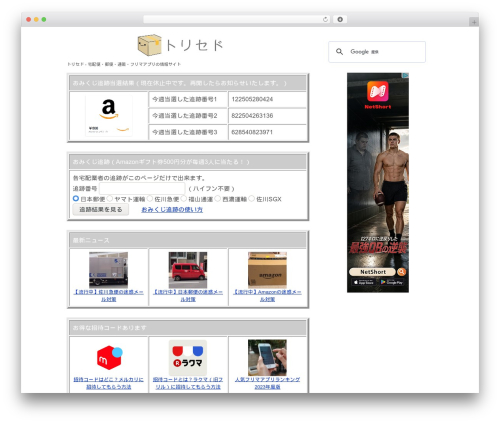Click the Sagawa truck news photo
The image size is (500, 423).
point(108,270)
